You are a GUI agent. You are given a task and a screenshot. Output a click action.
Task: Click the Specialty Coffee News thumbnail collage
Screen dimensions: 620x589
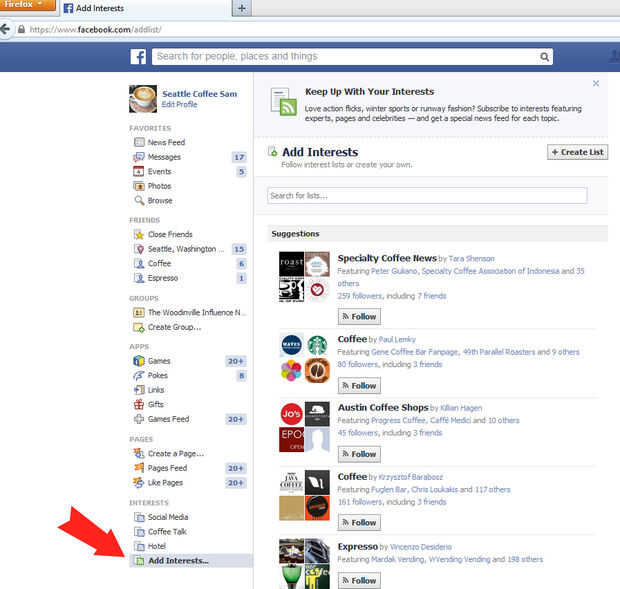click(x=304, y=277)
